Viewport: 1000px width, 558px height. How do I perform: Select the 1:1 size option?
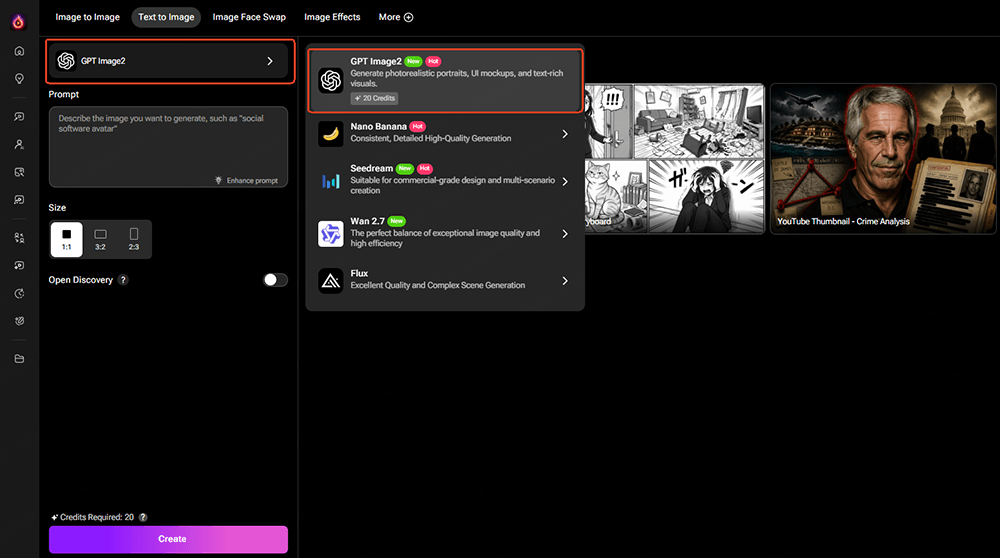[66, 239]
